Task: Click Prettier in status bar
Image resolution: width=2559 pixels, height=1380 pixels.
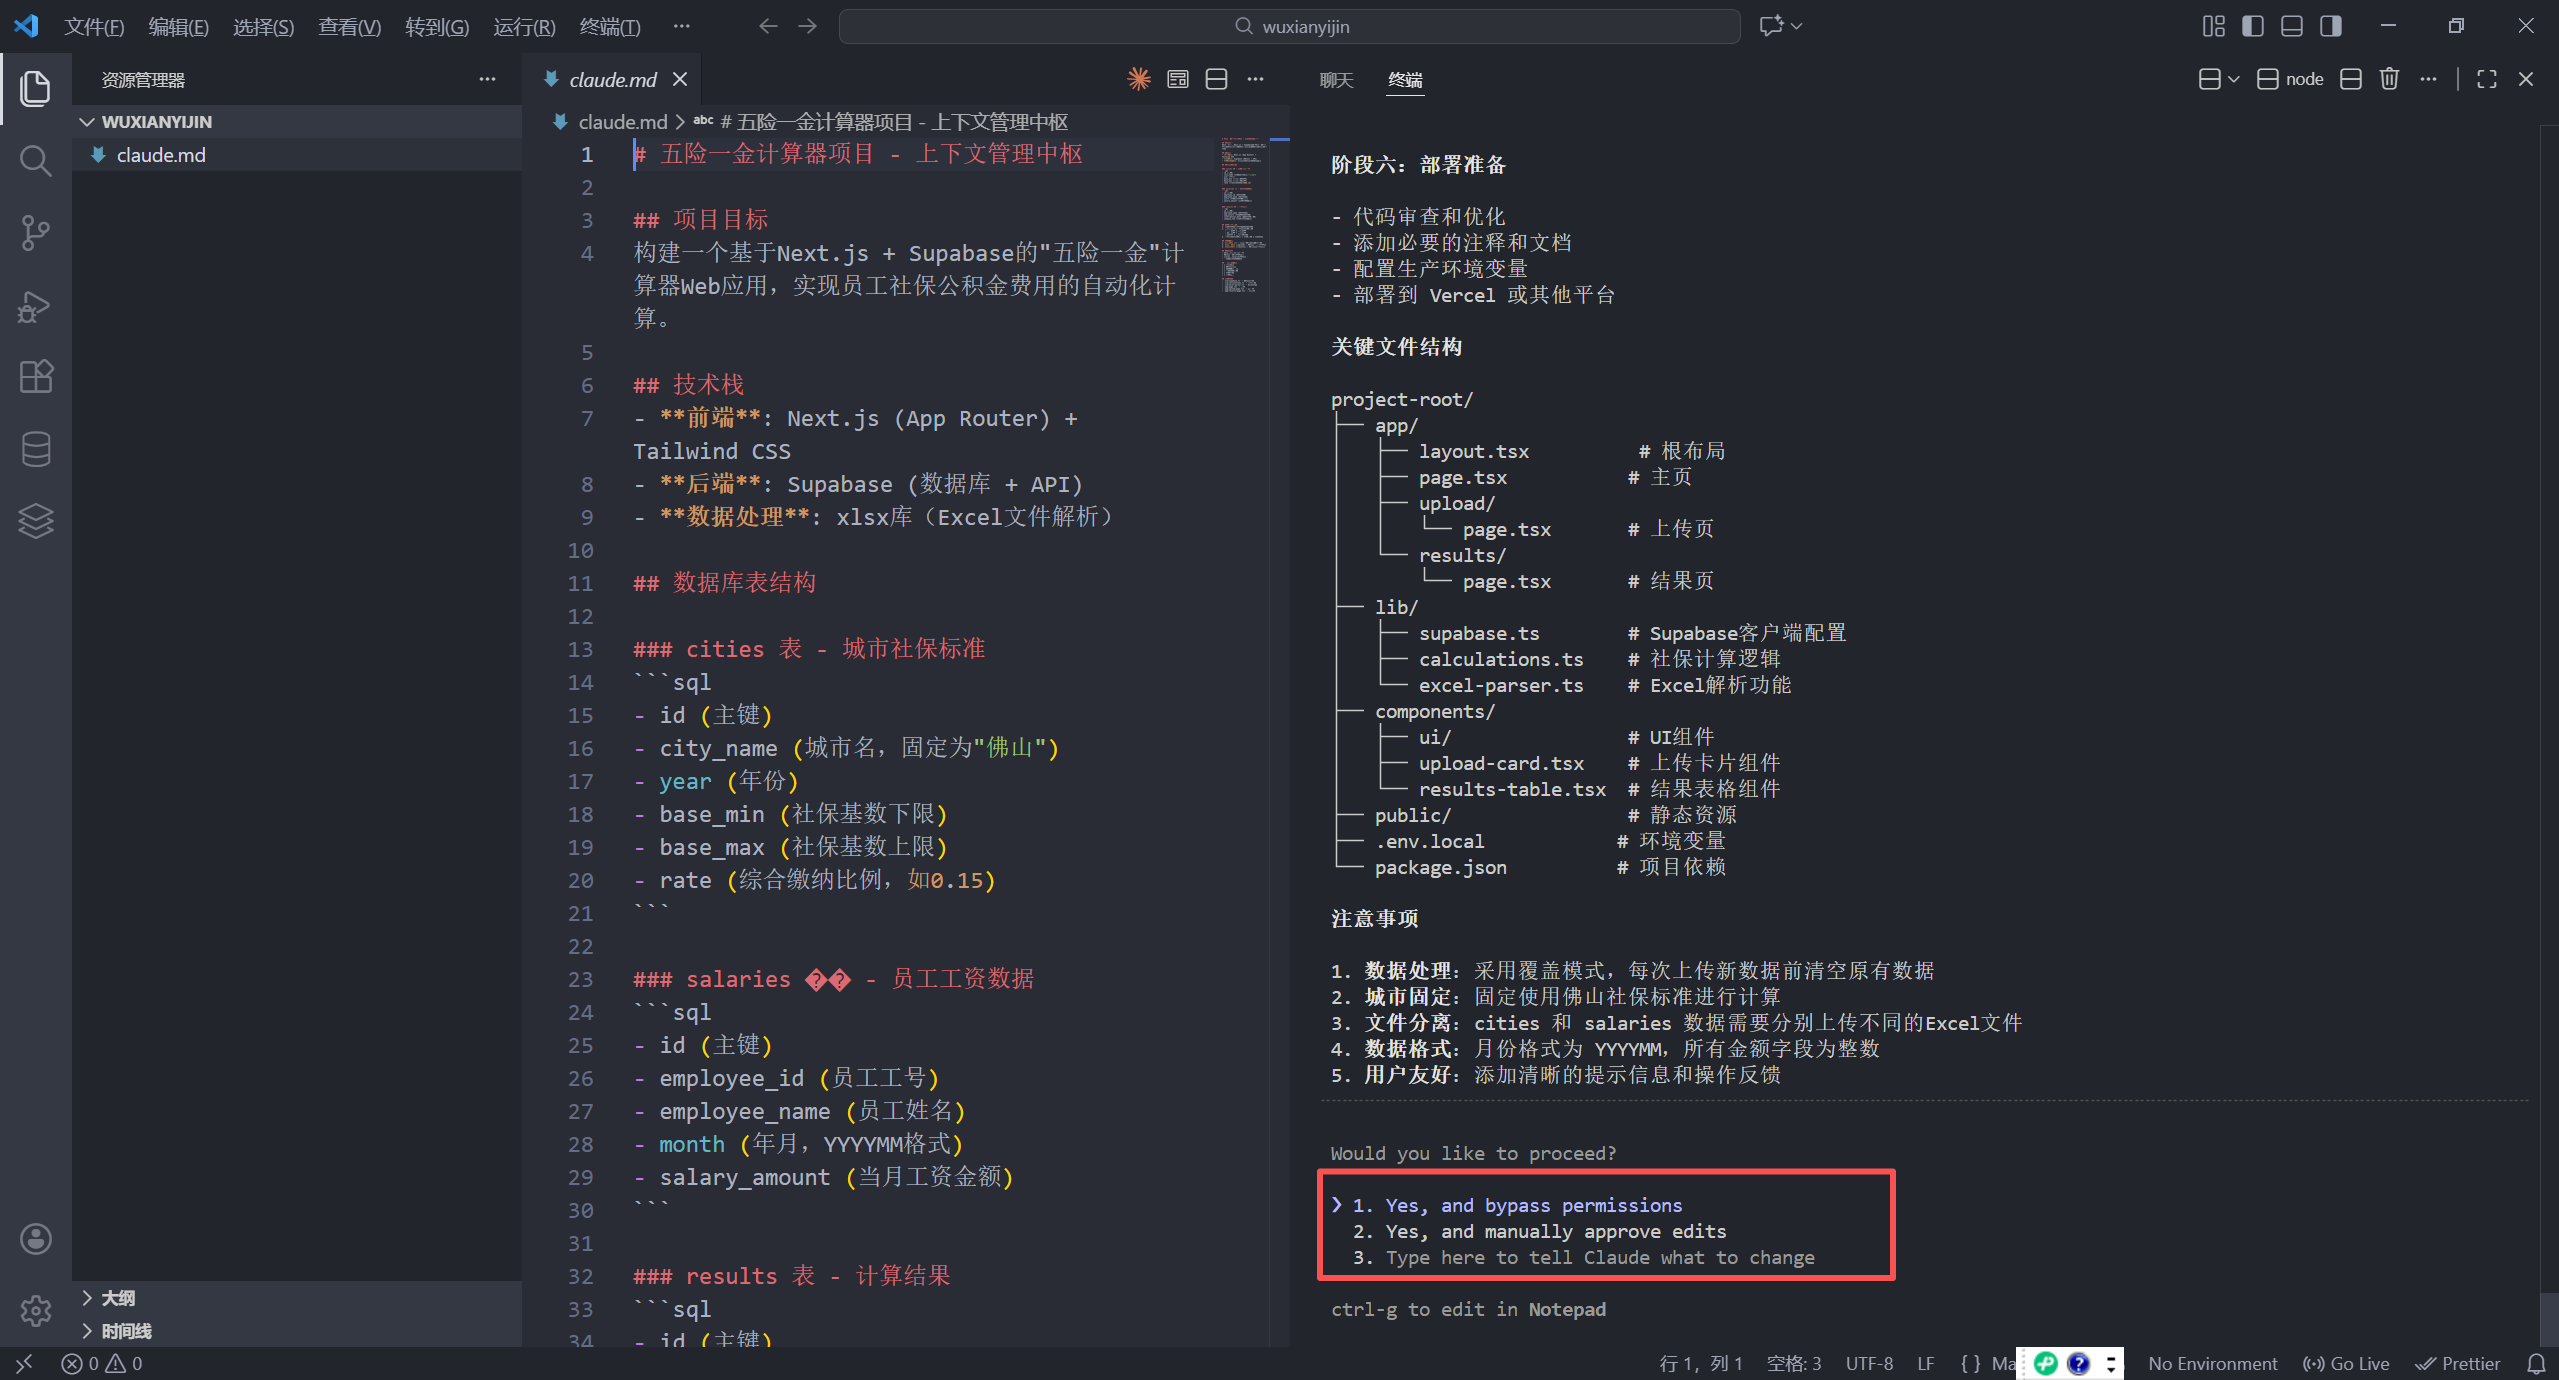Action: (2457, 1363)
